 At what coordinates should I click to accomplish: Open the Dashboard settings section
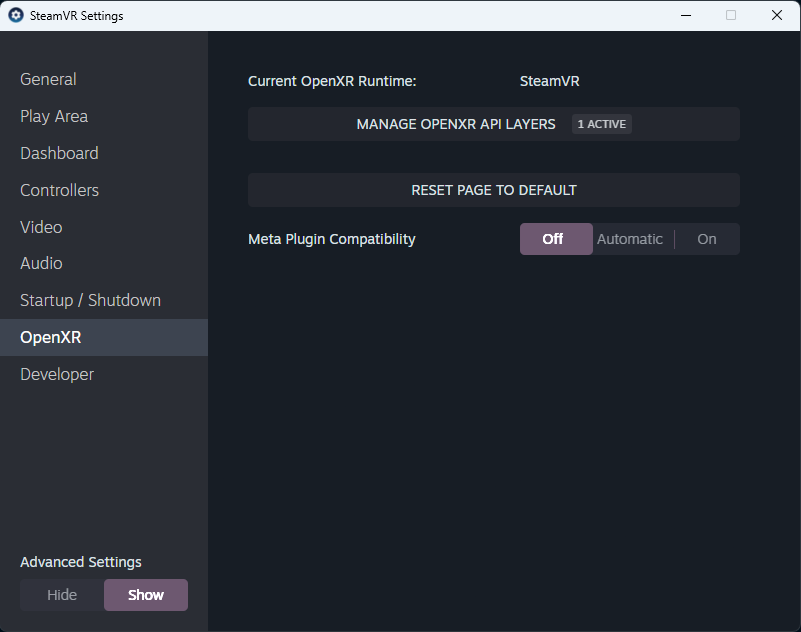[x=104, y=153]
